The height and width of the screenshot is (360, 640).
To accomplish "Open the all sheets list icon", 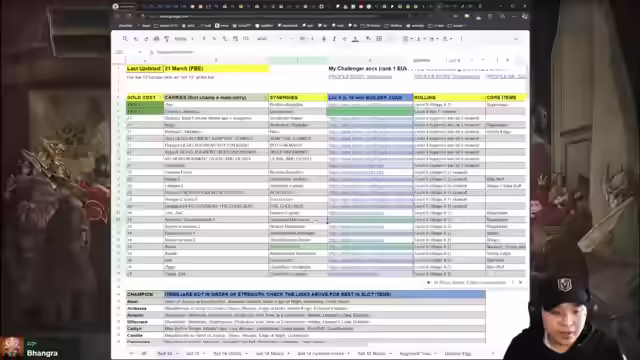I will click(x=144, y=353).
